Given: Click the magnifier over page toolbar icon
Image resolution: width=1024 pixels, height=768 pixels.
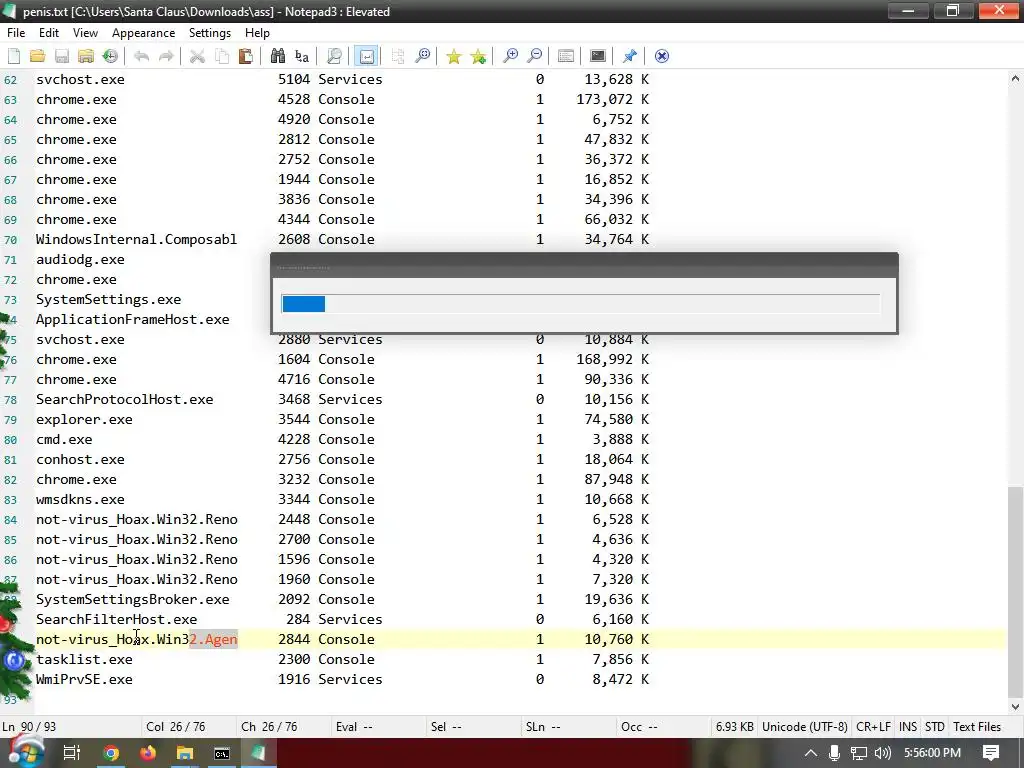Looking at the screenshot, I should pyautogui.click(x=334, y=56).
